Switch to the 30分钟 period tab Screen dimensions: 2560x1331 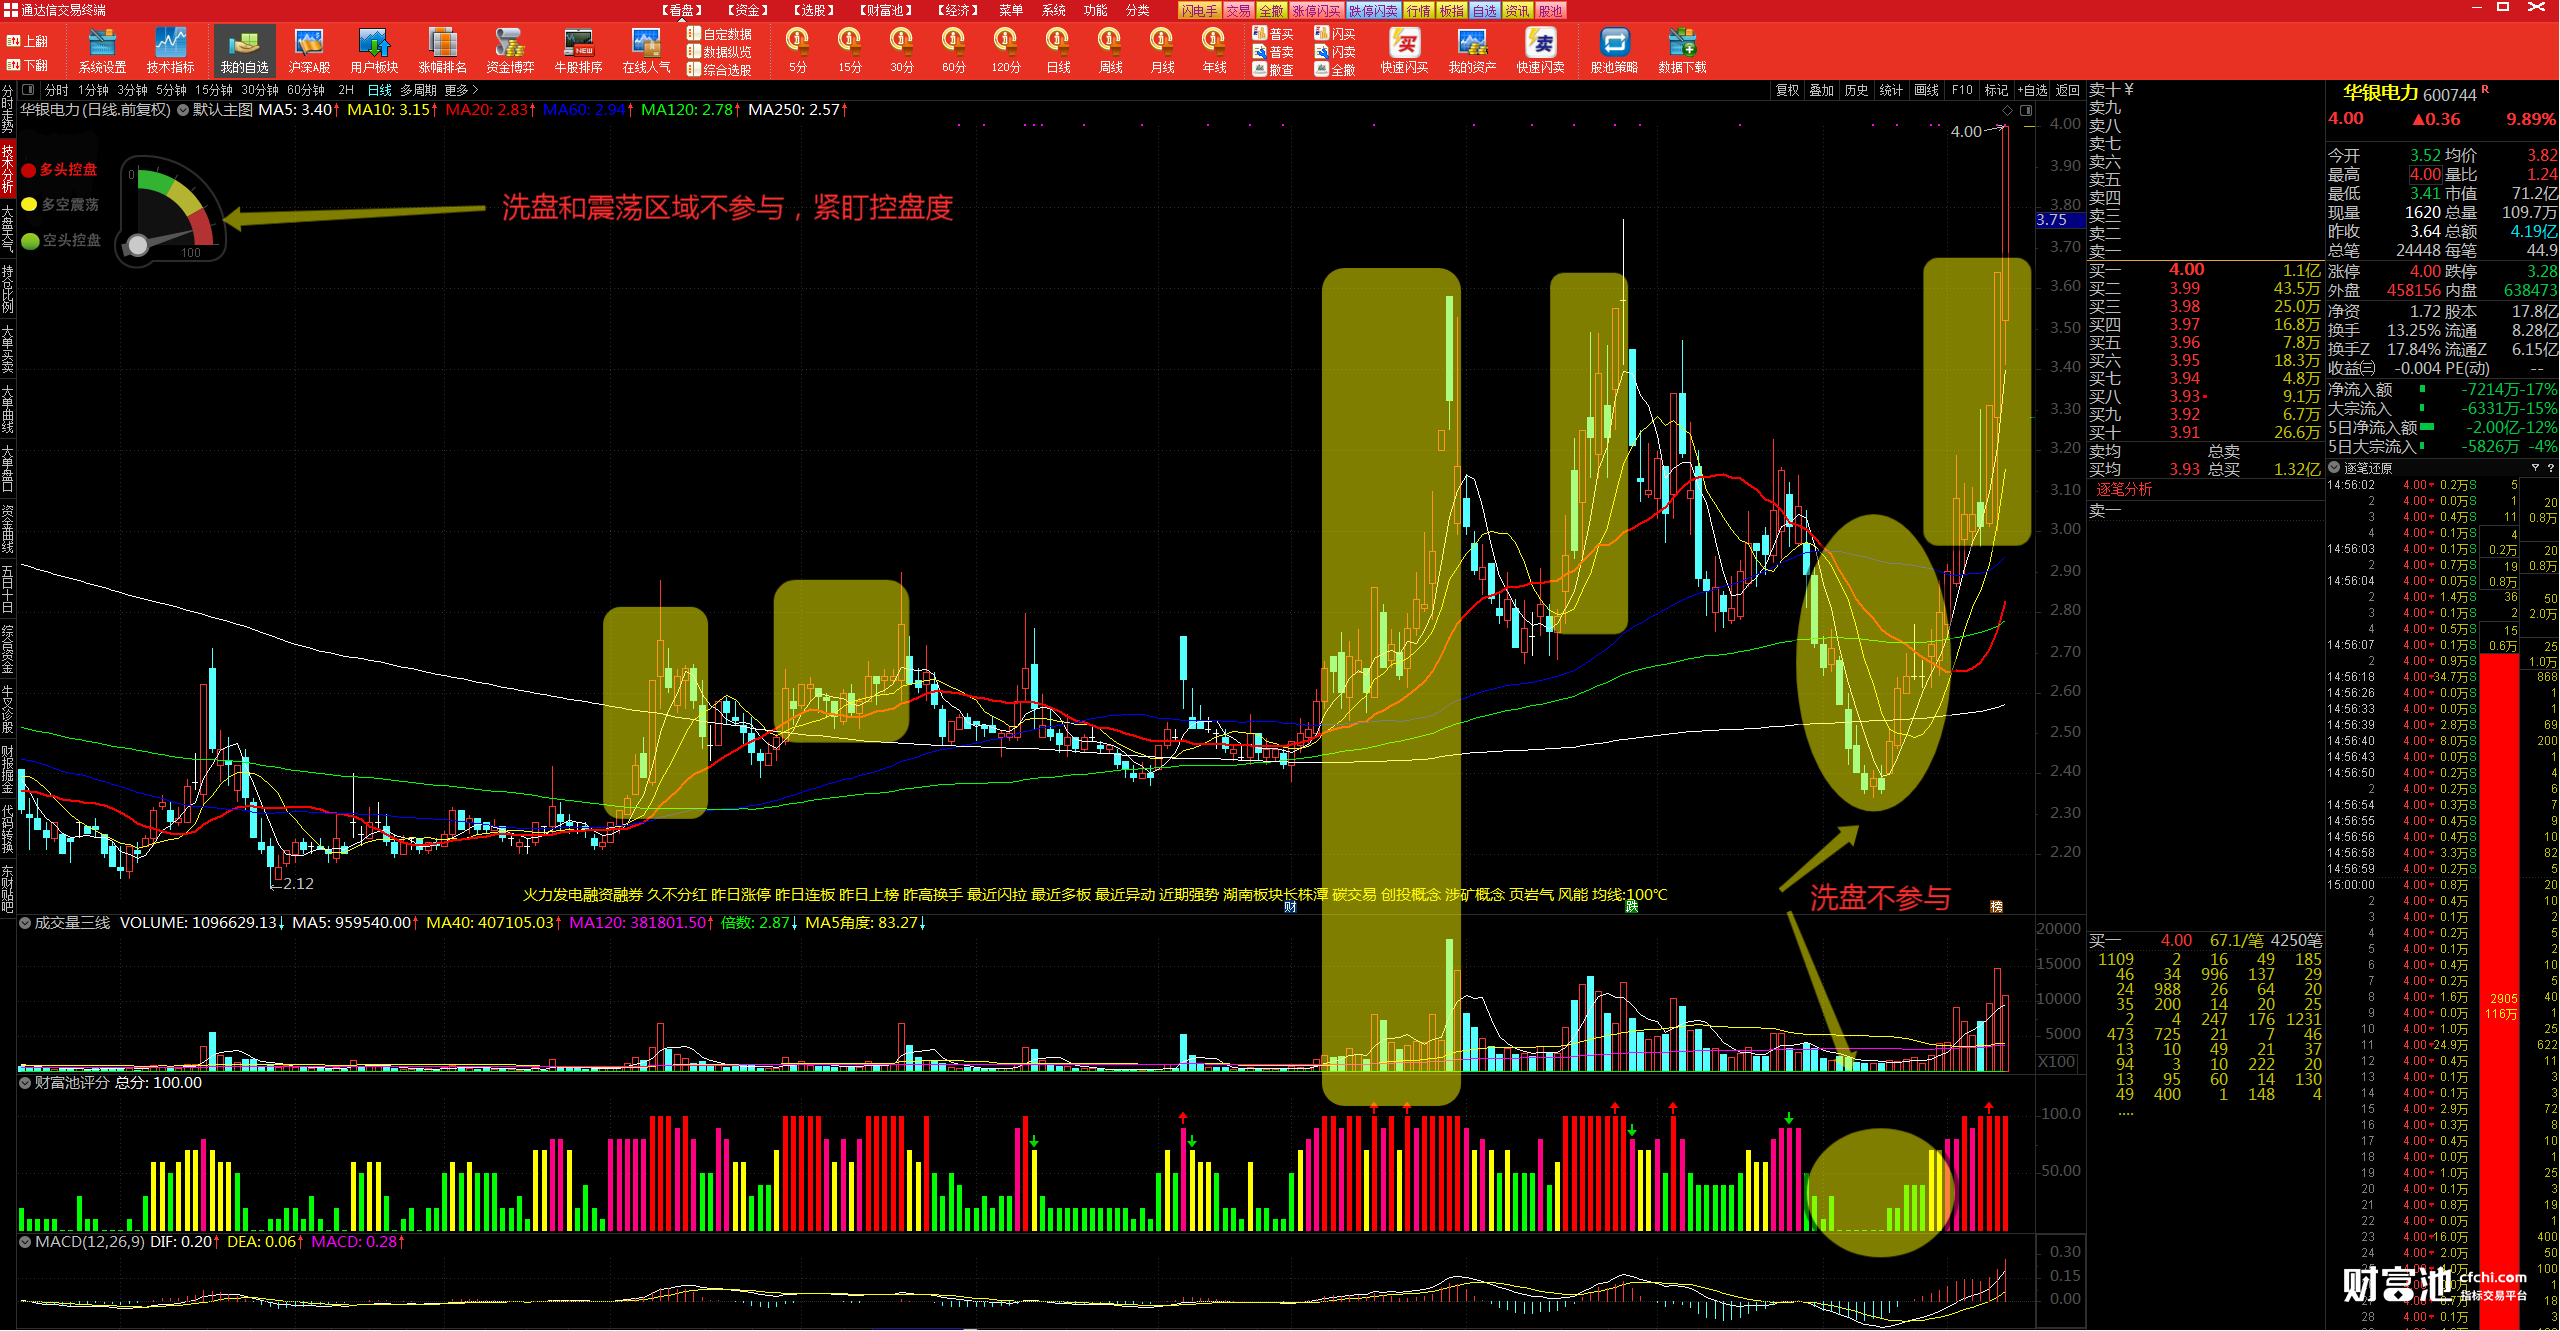(x=259, y=90)
